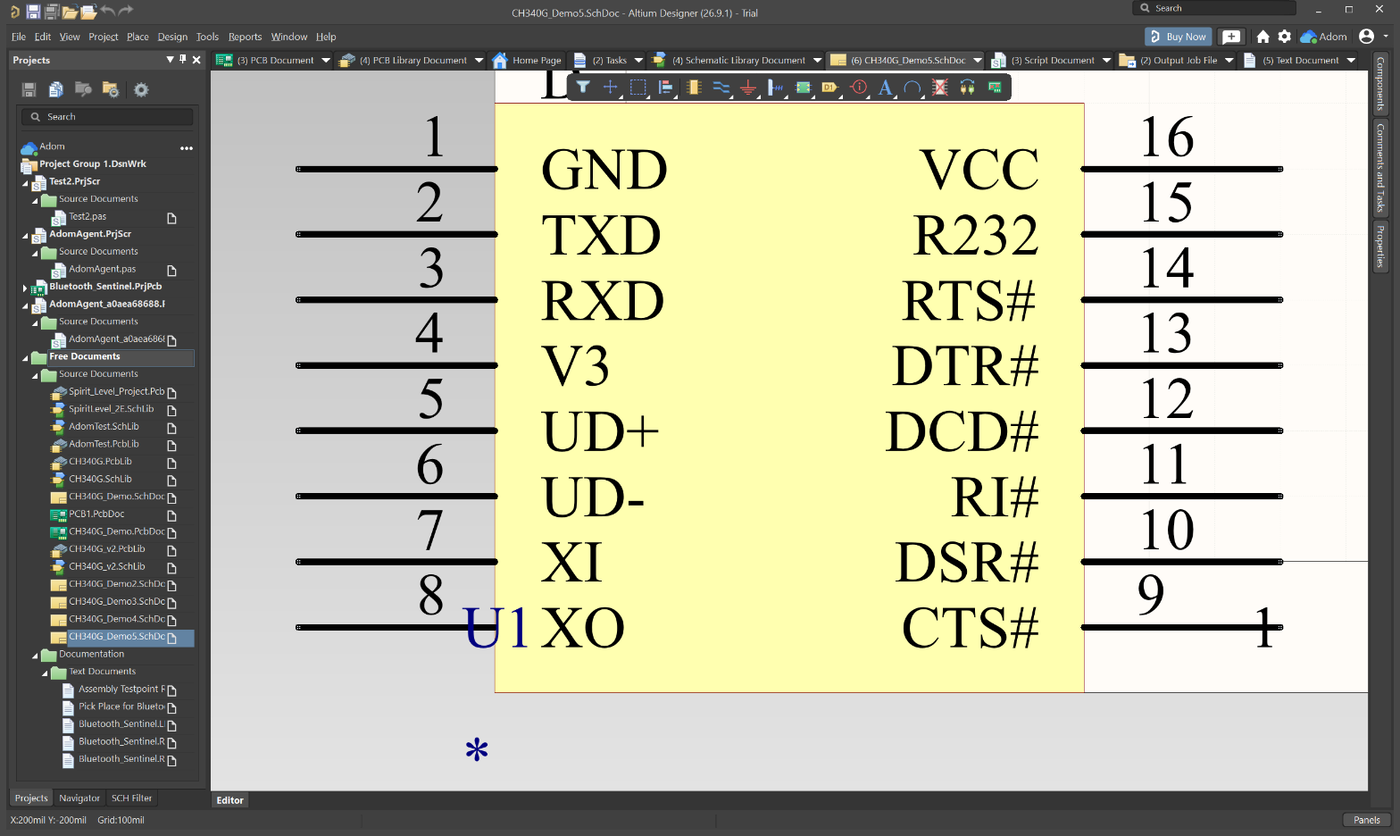Open Projects panel dropdown arrow menu

pyautogui.click(x=170, y=60)
